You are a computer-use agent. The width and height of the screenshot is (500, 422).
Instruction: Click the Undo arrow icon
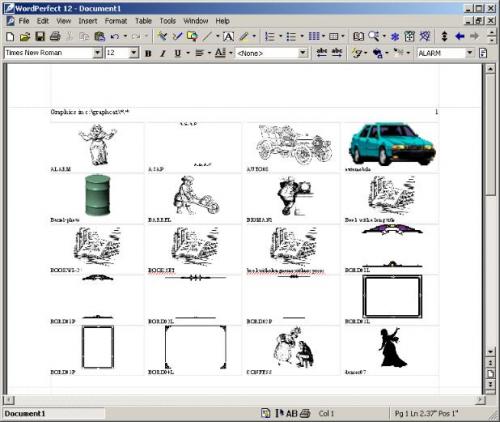(x=115, y=36)
